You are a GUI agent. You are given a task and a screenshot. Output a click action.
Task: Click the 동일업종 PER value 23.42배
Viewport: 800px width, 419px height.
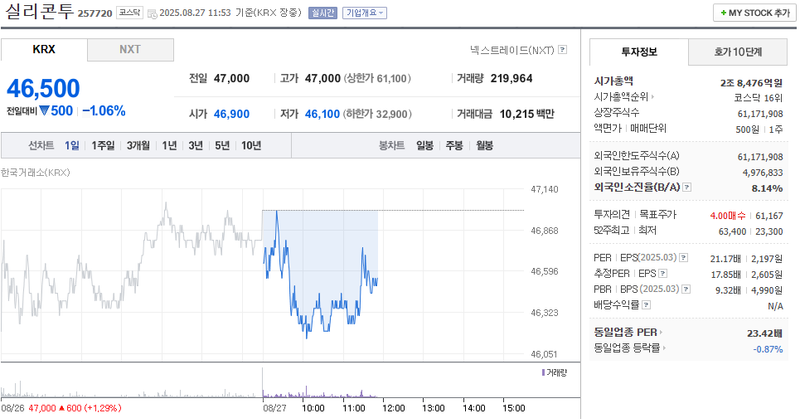[765, 333]
